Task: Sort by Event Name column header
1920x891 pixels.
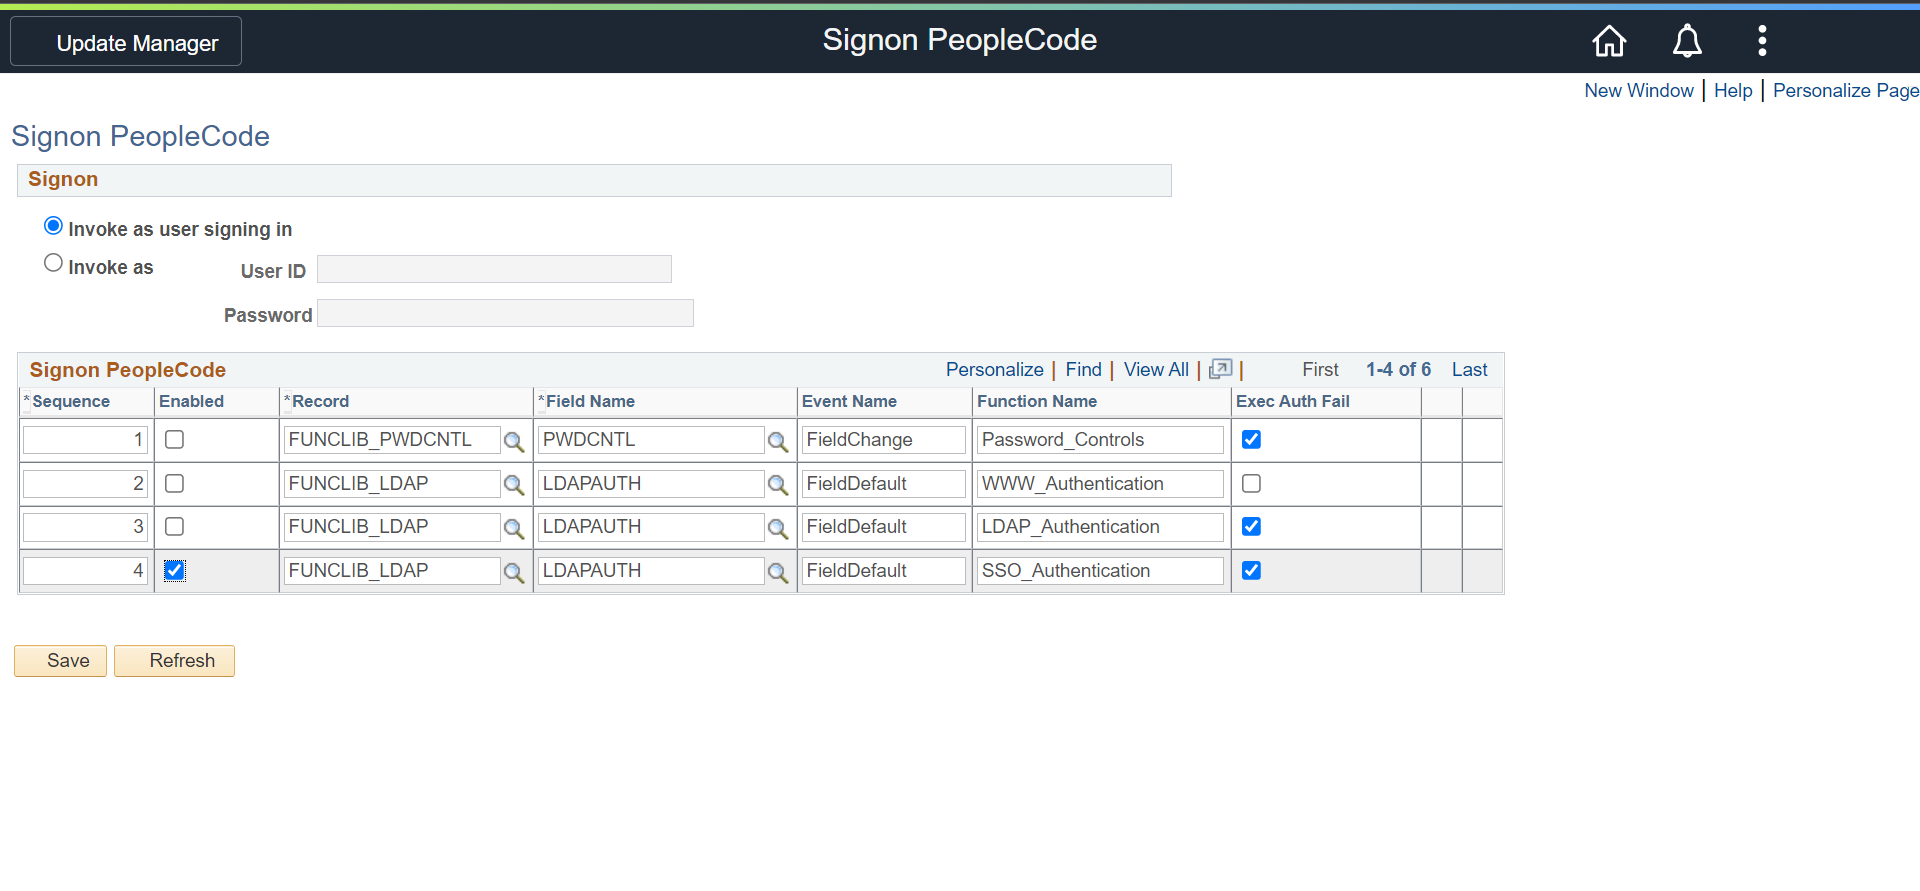Action: pos(849,401)
